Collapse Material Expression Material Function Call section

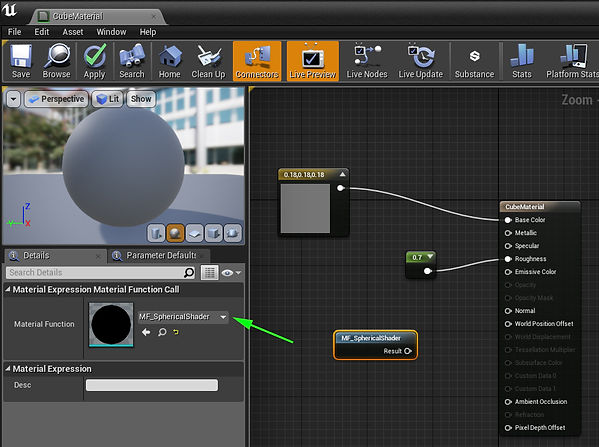pos(8,290)
